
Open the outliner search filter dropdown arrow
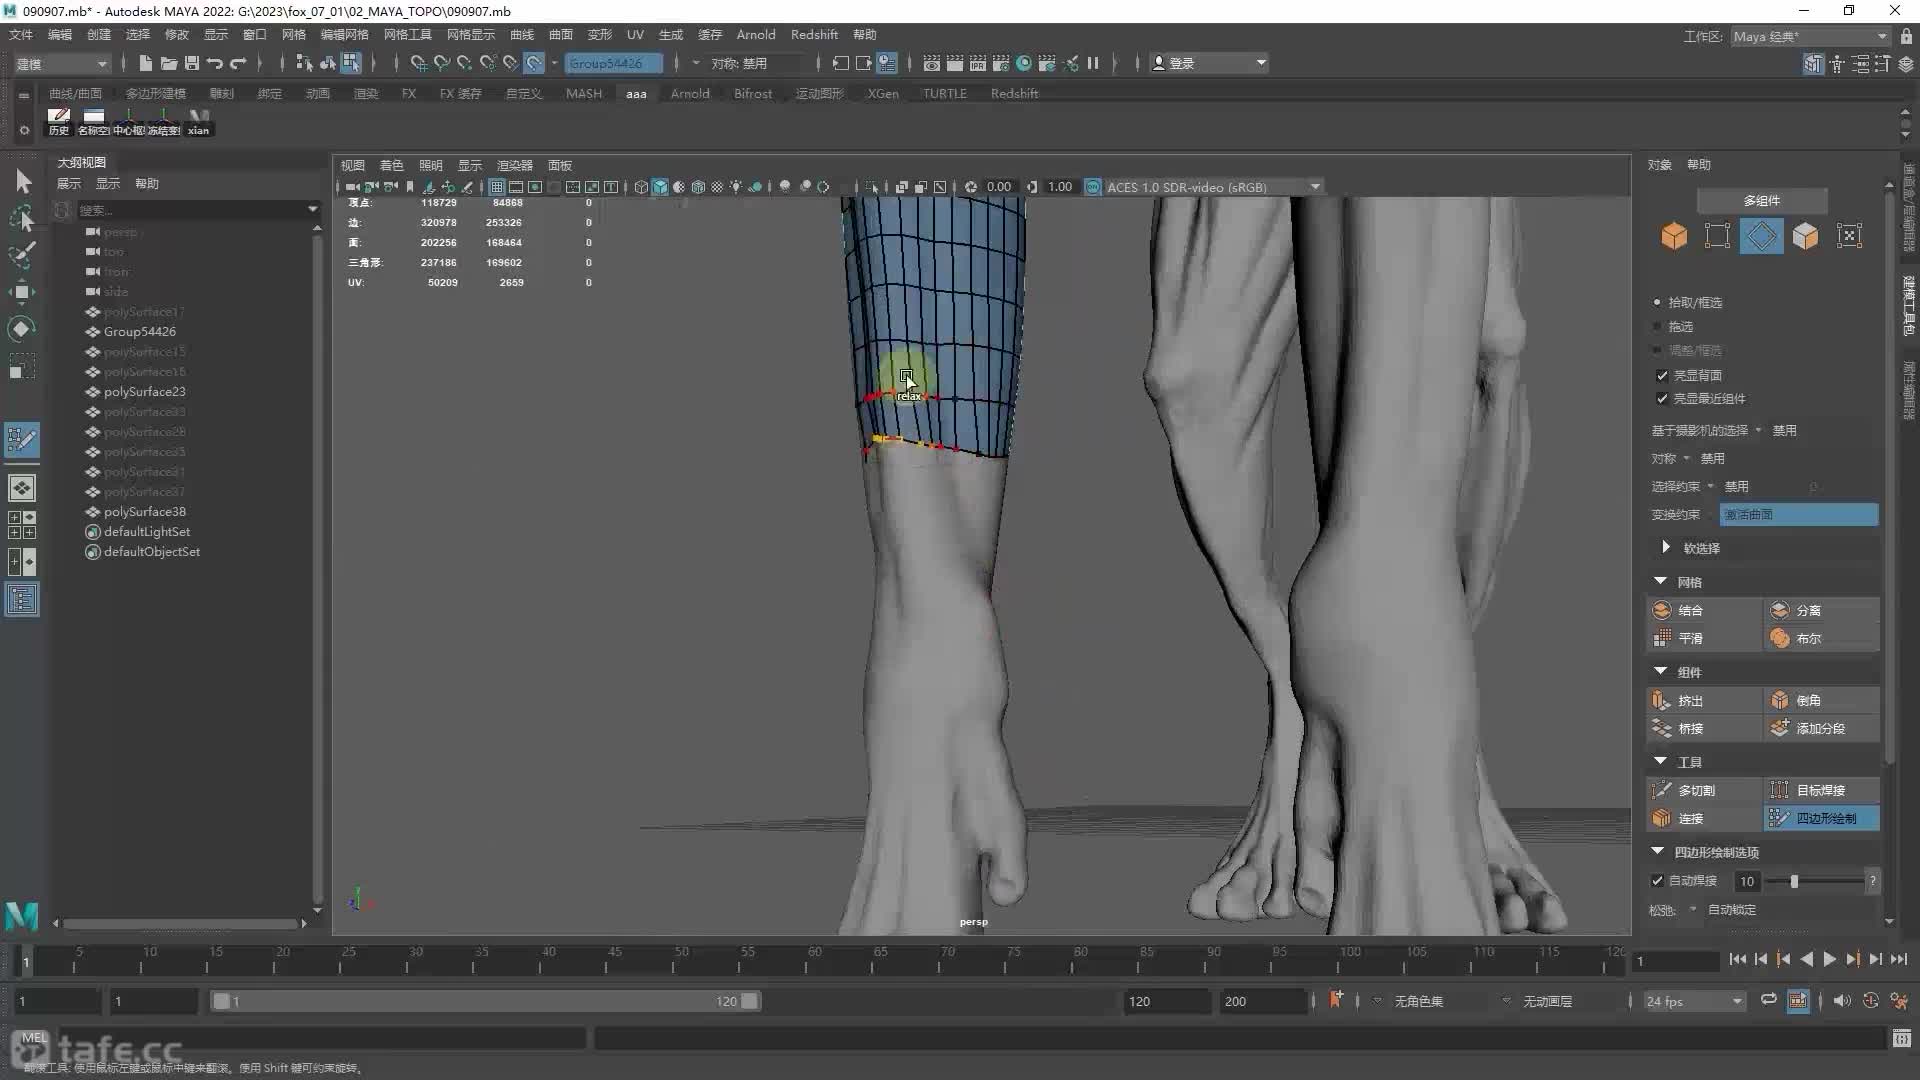pos(312,209)
